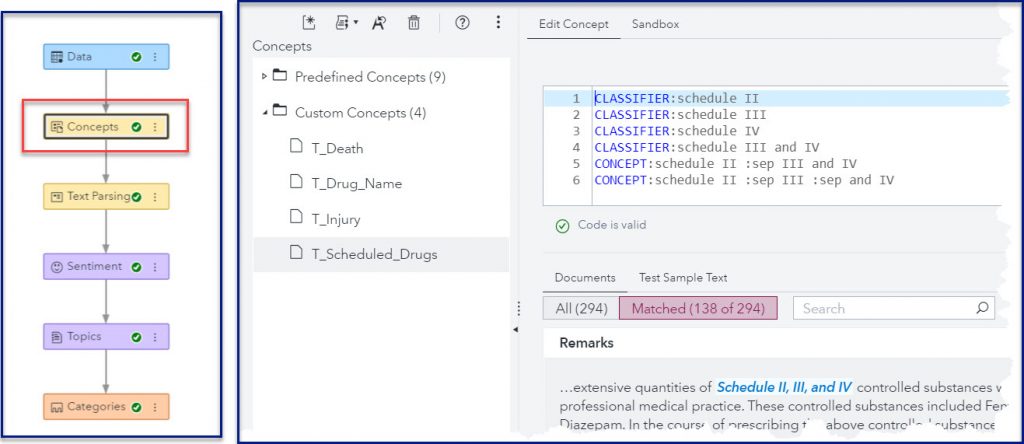
Task: Filter to Matched (138 of 294) documents
Action: [698, 309]
